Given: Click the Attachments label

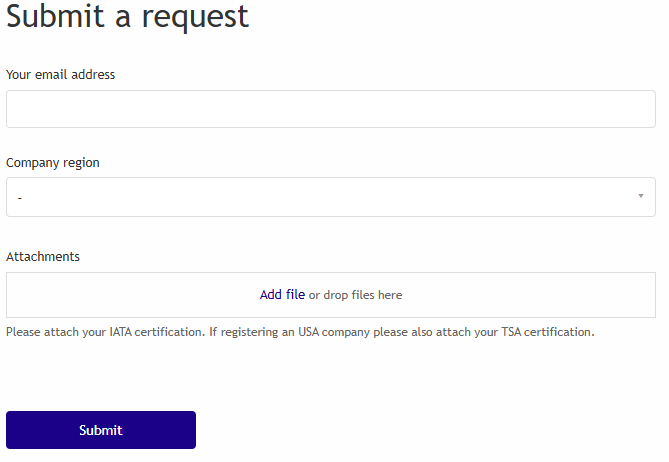Looking at the screenshot, I should (43, 257).
